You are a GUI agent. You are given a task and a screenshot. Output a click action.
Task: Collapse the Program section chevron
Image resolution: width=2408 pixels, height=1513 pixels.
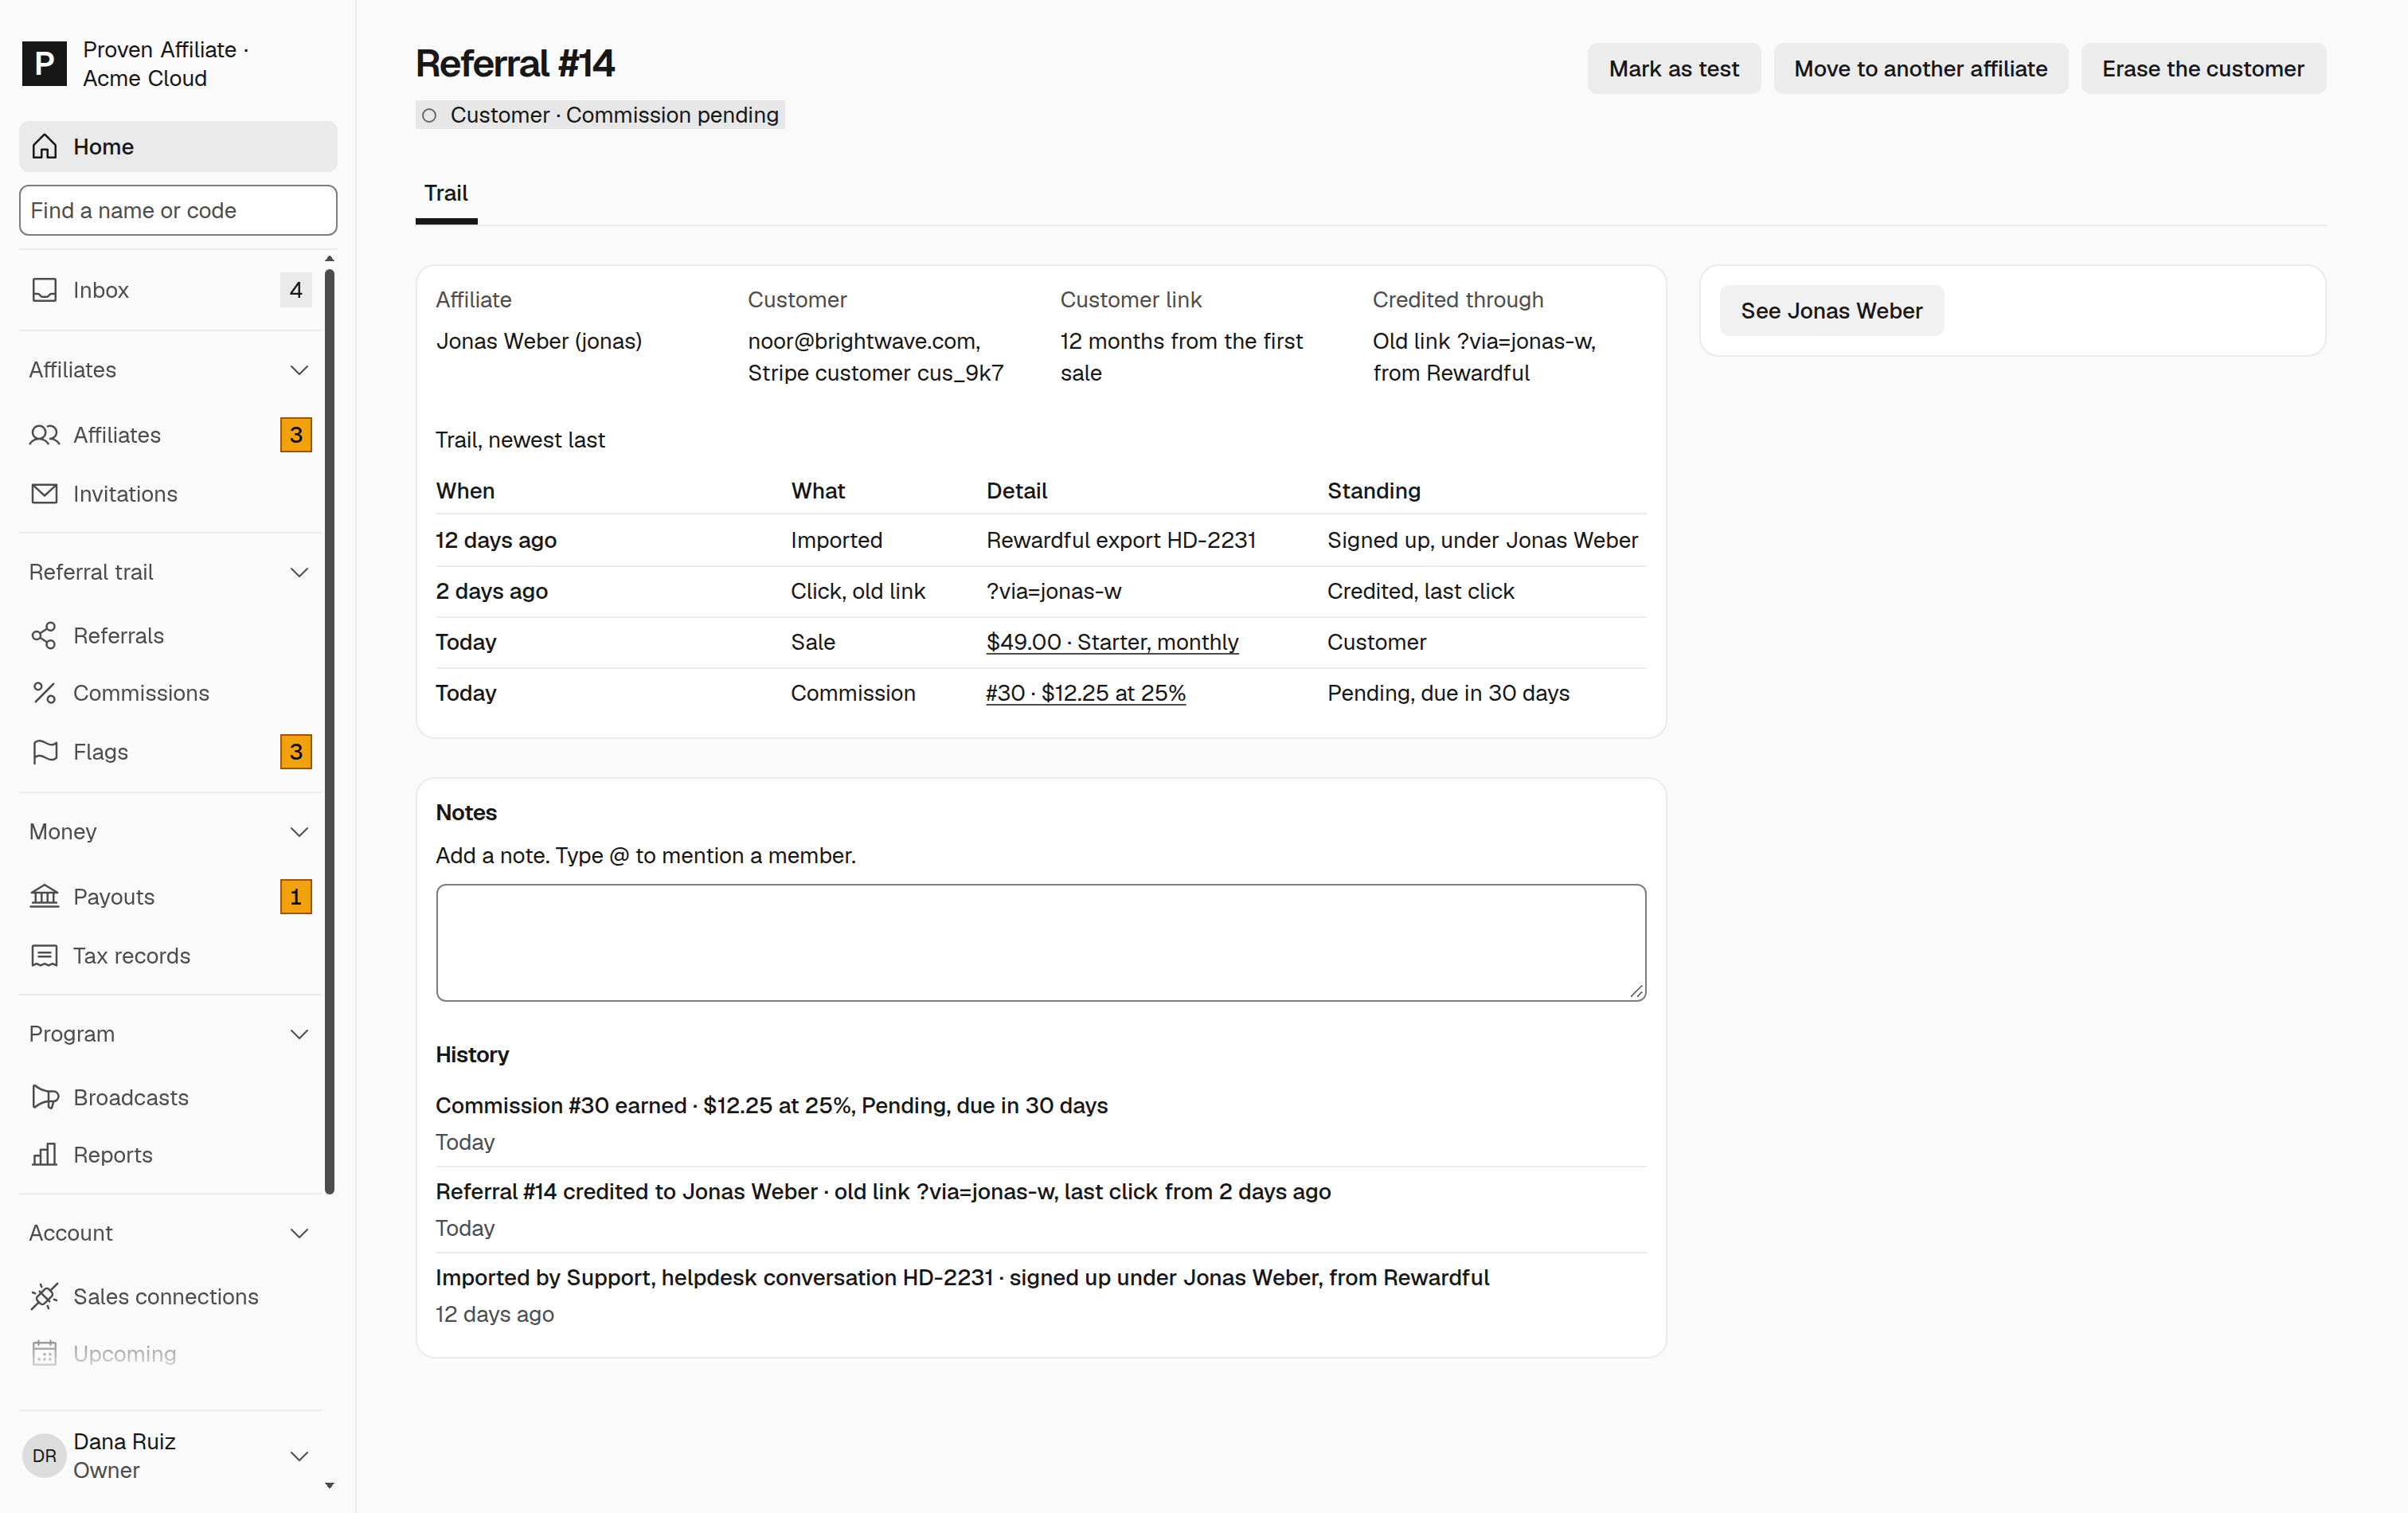[x=299, y=1034]
